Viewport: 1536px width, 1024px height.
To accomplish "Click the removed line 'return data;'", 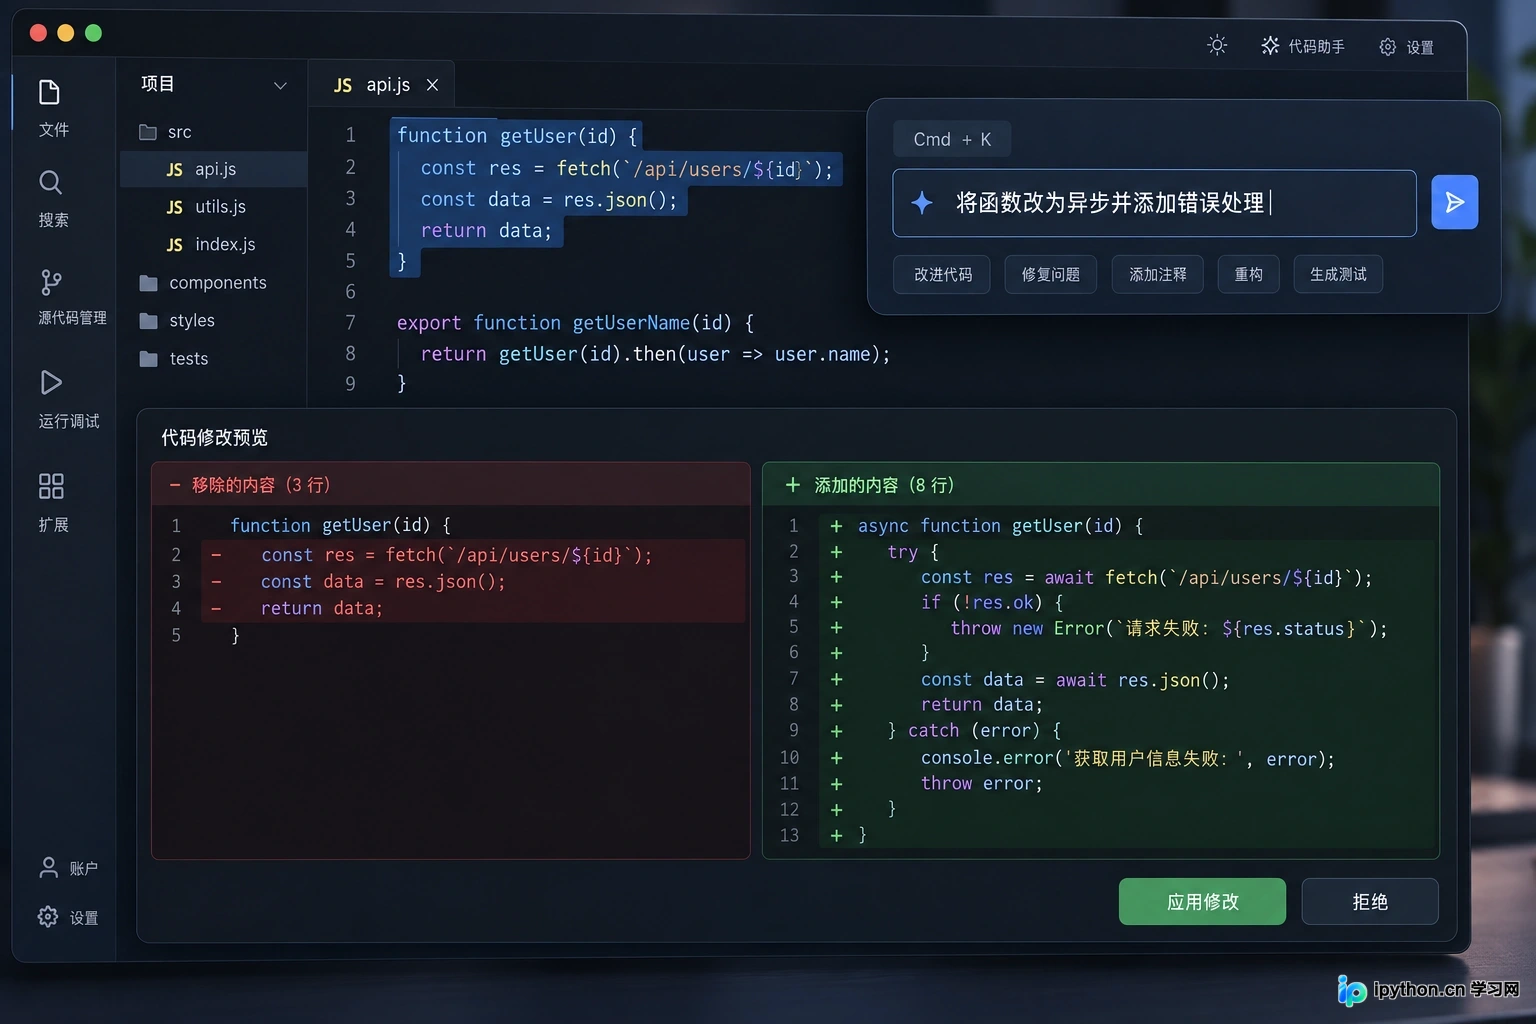I will coord(473,608).
